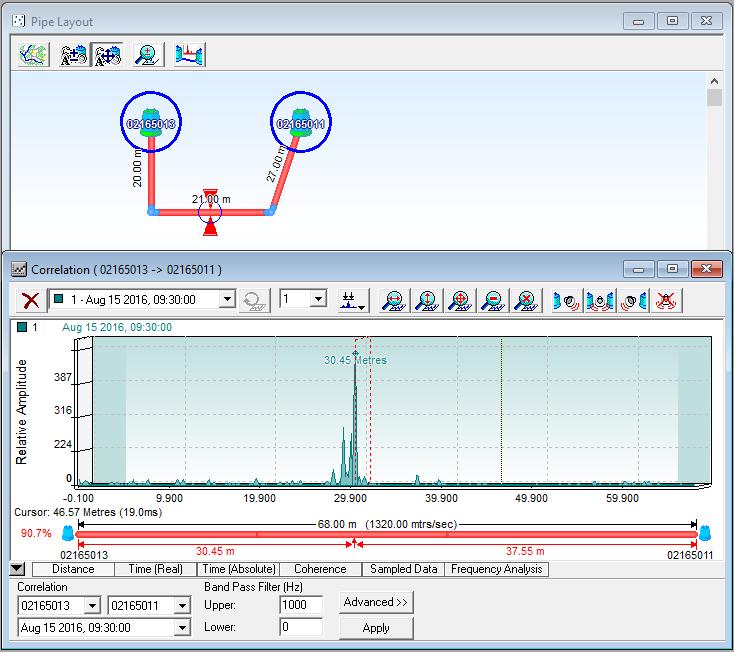Screen dimensions: 734x652
Task: Click the red 30.45 m distance label
Action: pyautogui.click(x=215, y=551)
